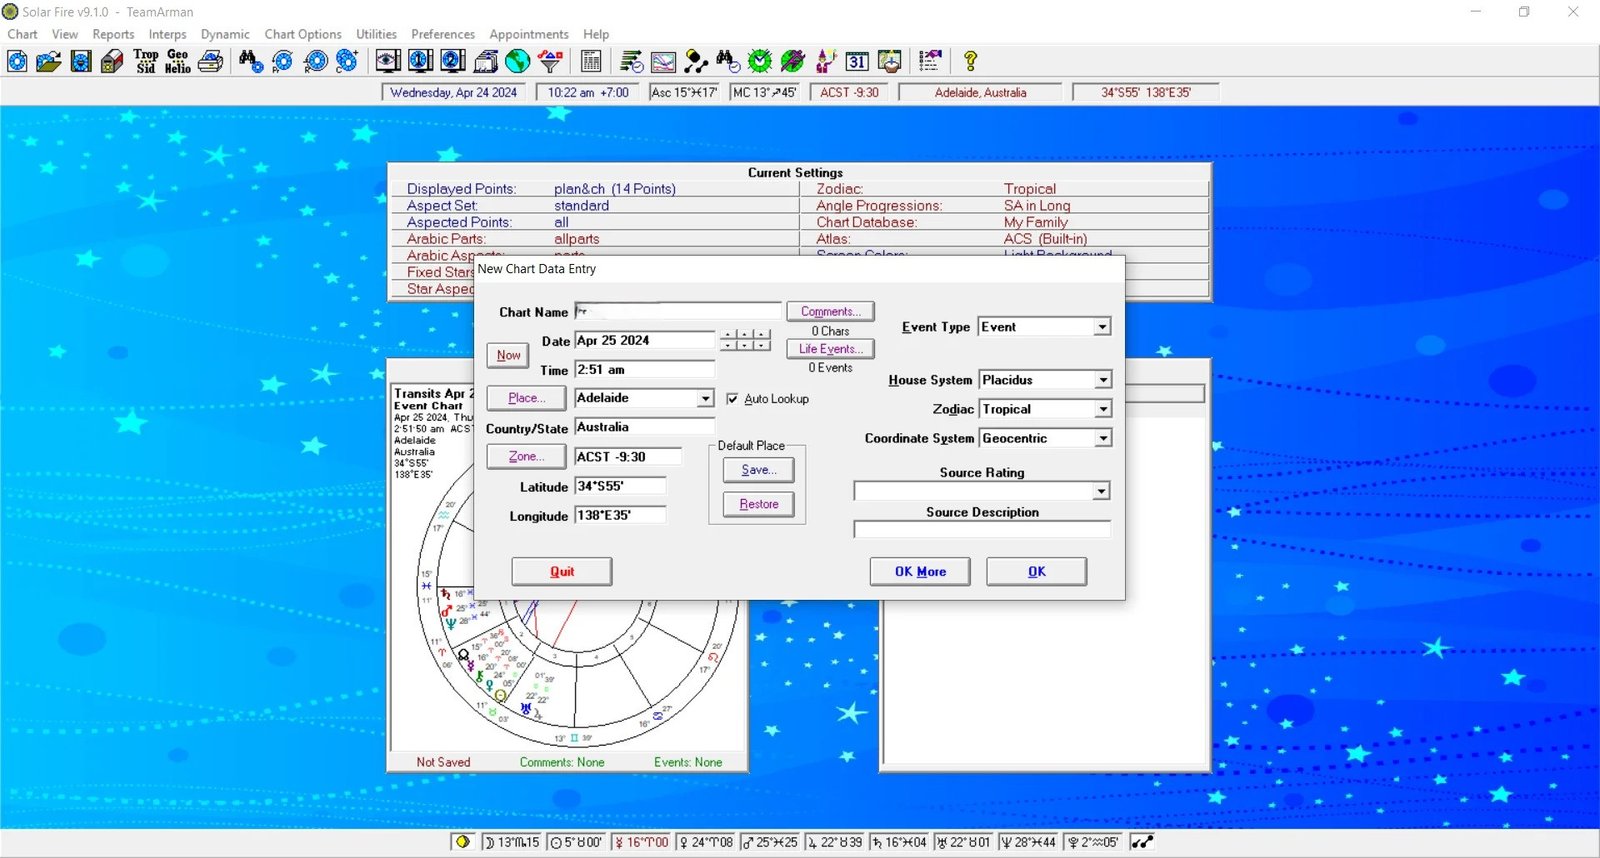The image size is (1600, 858).
Task: Click the stacked pages toolbar icon
Action: coord(485,62)
